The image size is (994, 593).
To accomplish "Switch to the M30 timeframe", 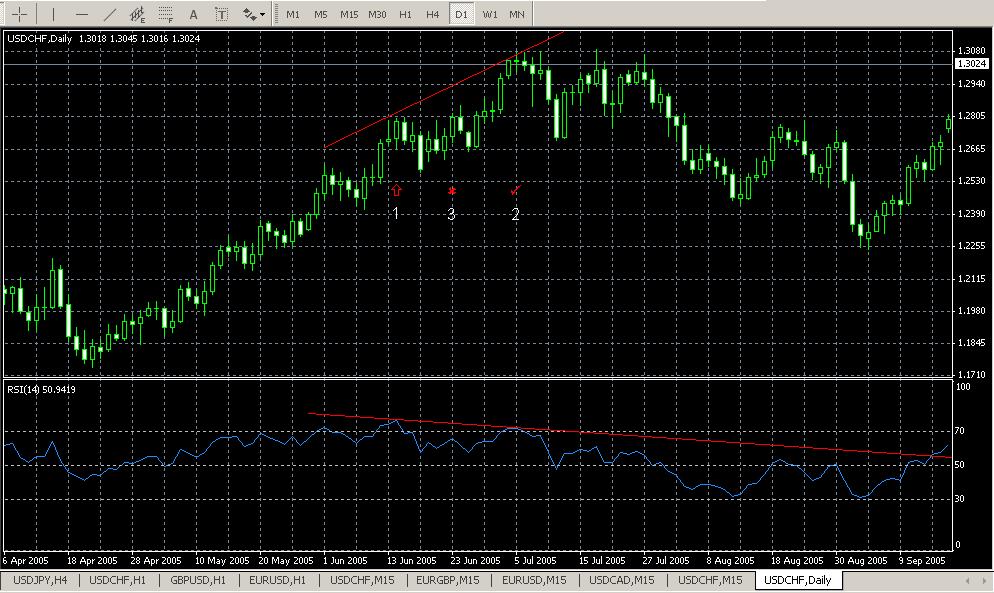I will tap(377, 14).
